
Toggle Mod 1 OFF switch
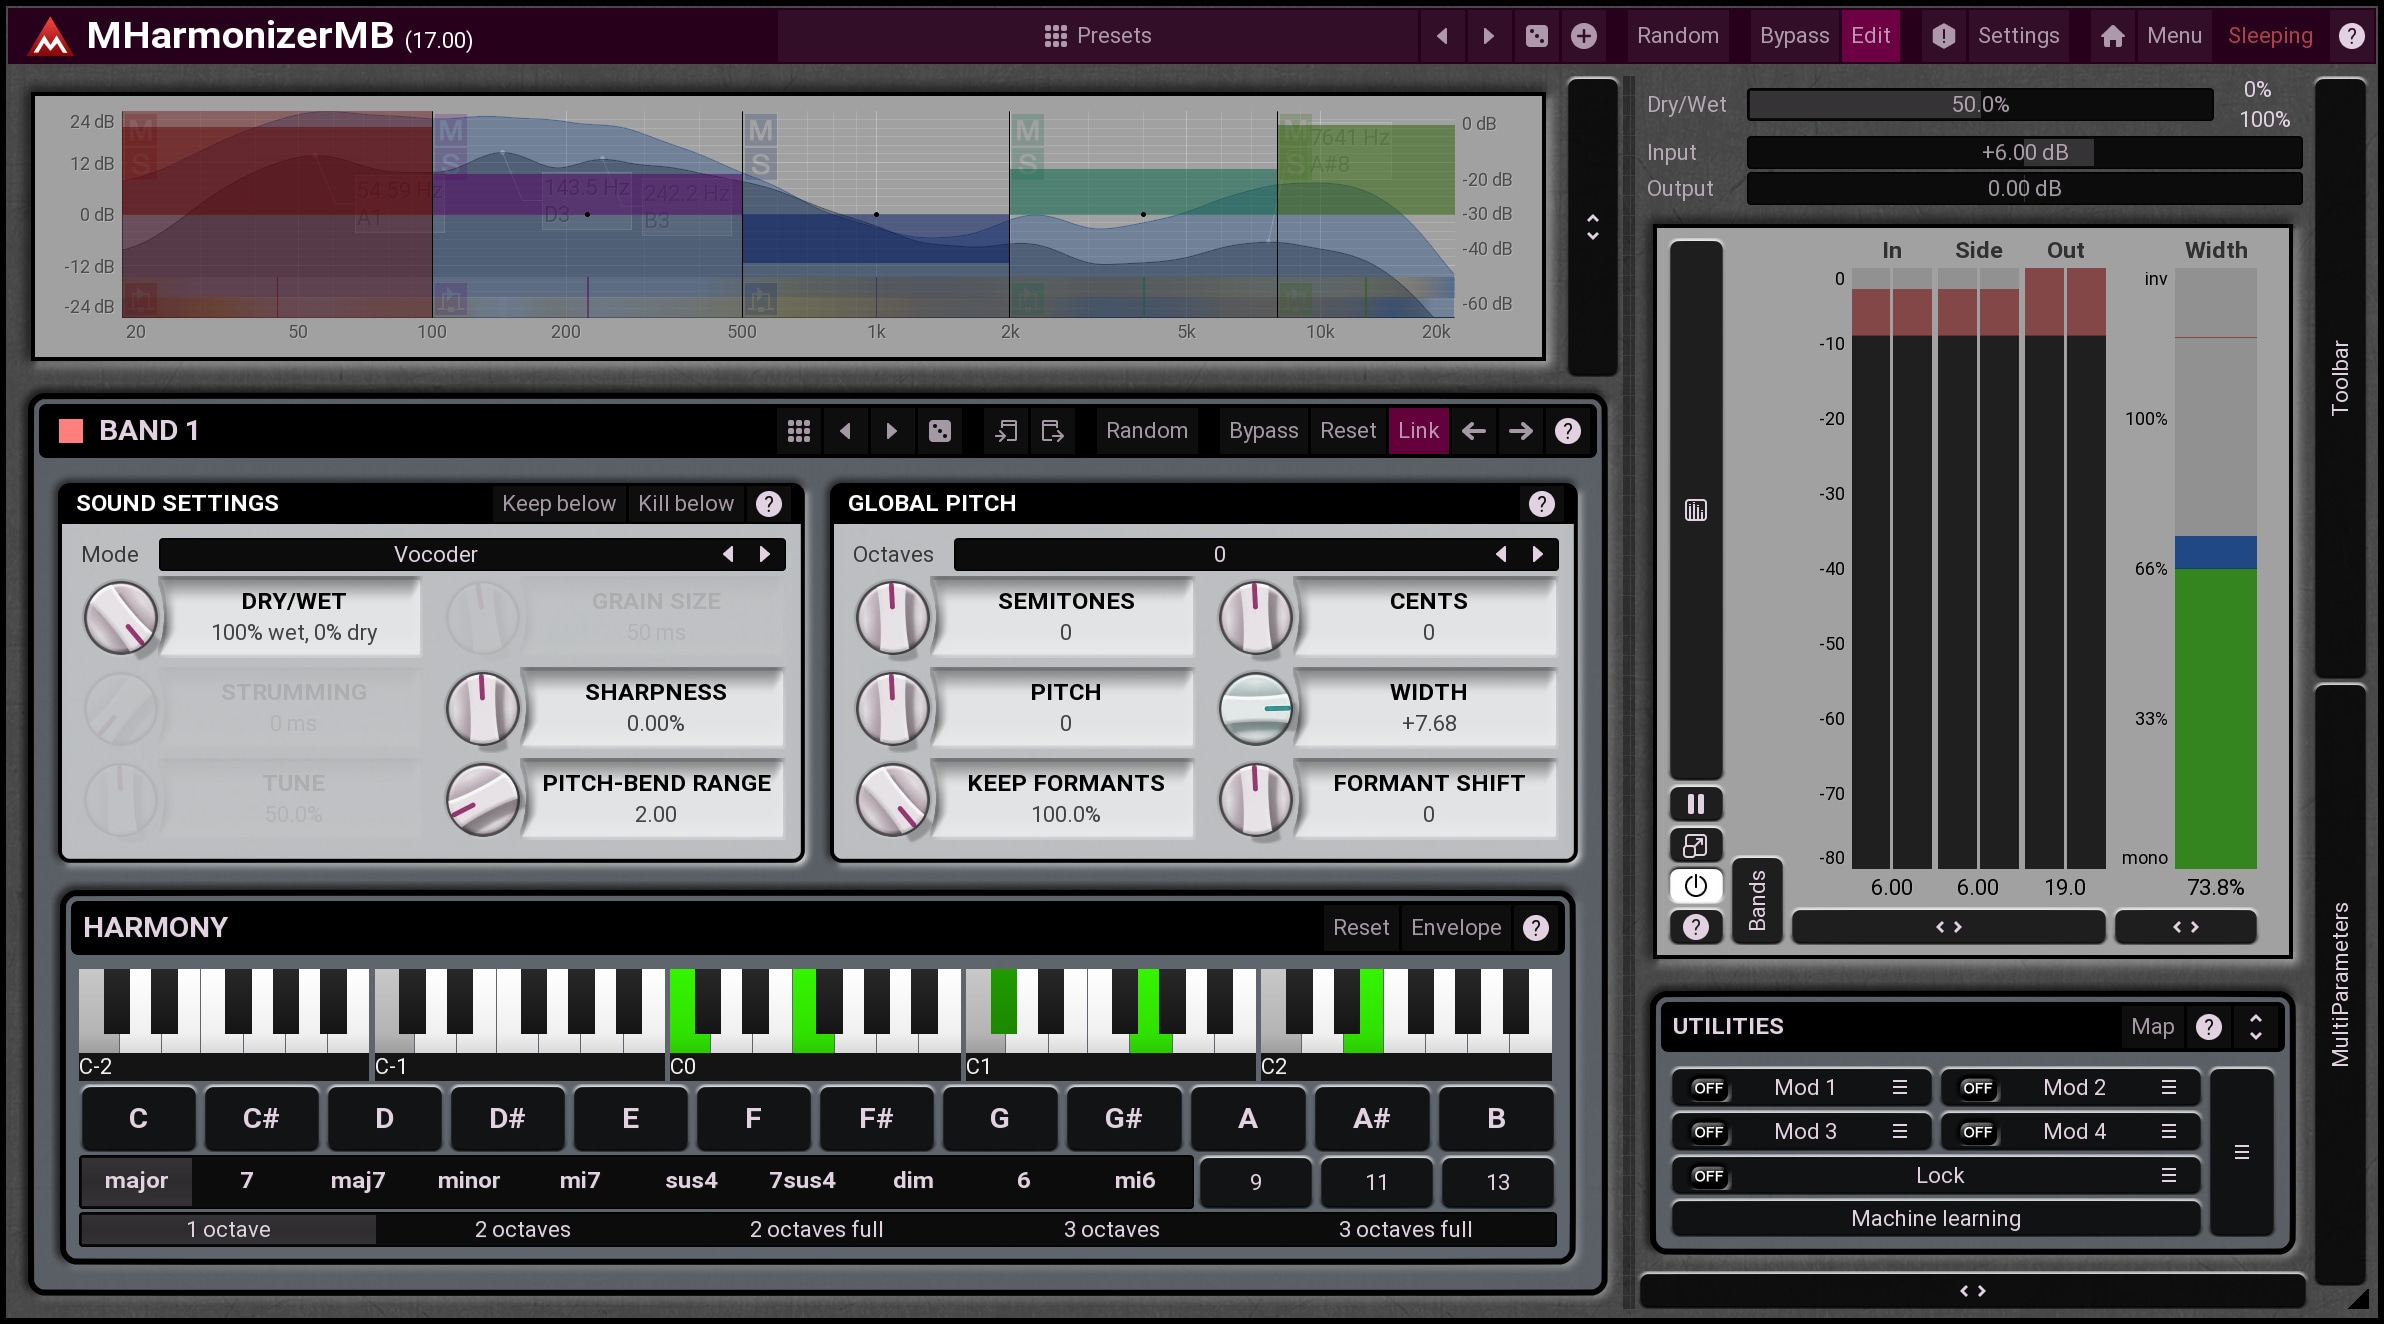tap(1708, 1088)
